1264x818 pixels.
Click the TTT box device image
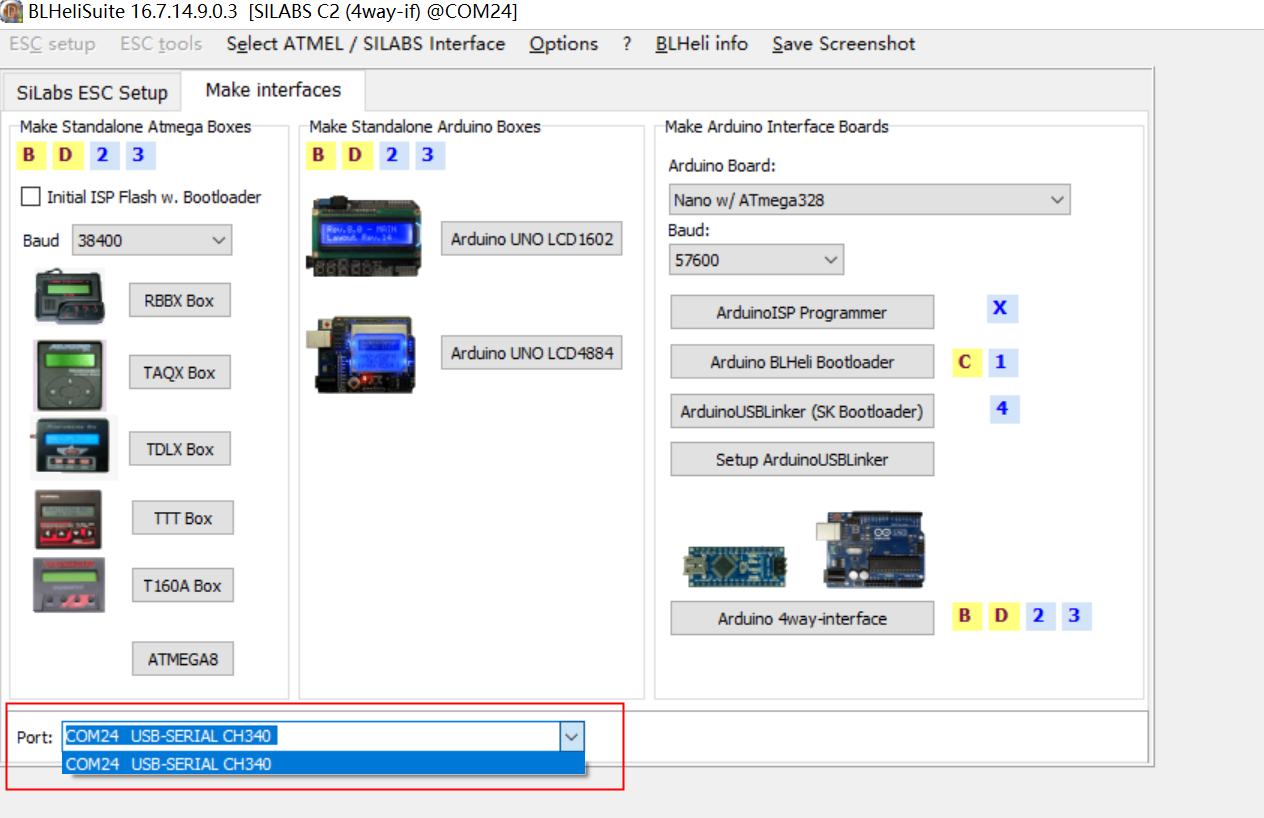[x=68, y=519]
